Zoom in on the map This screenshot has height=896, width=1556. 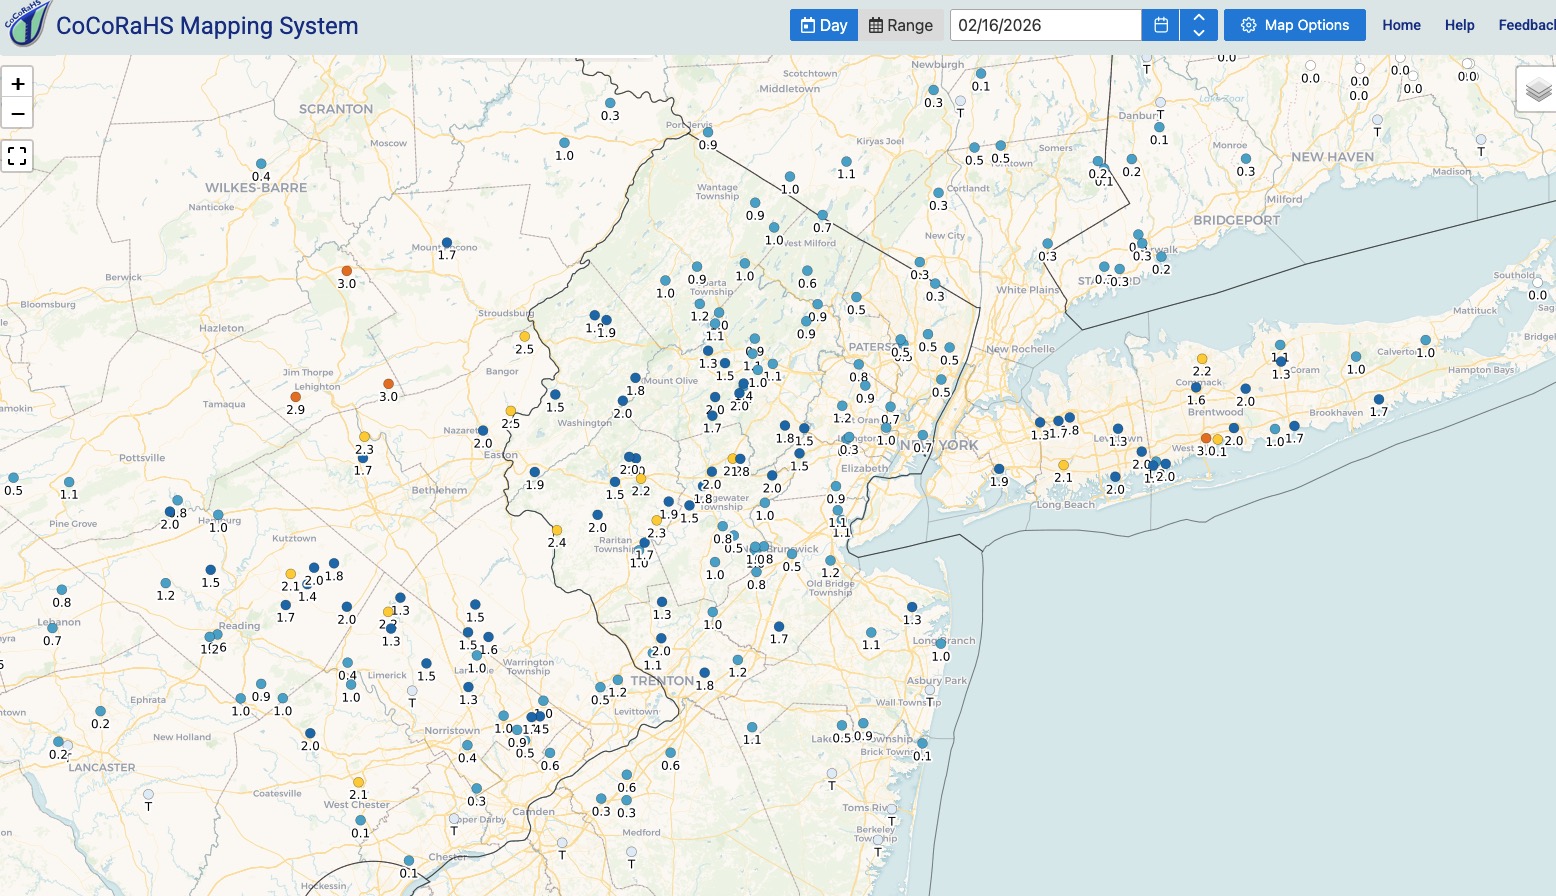pyautogui.click(x=17, y=84)
